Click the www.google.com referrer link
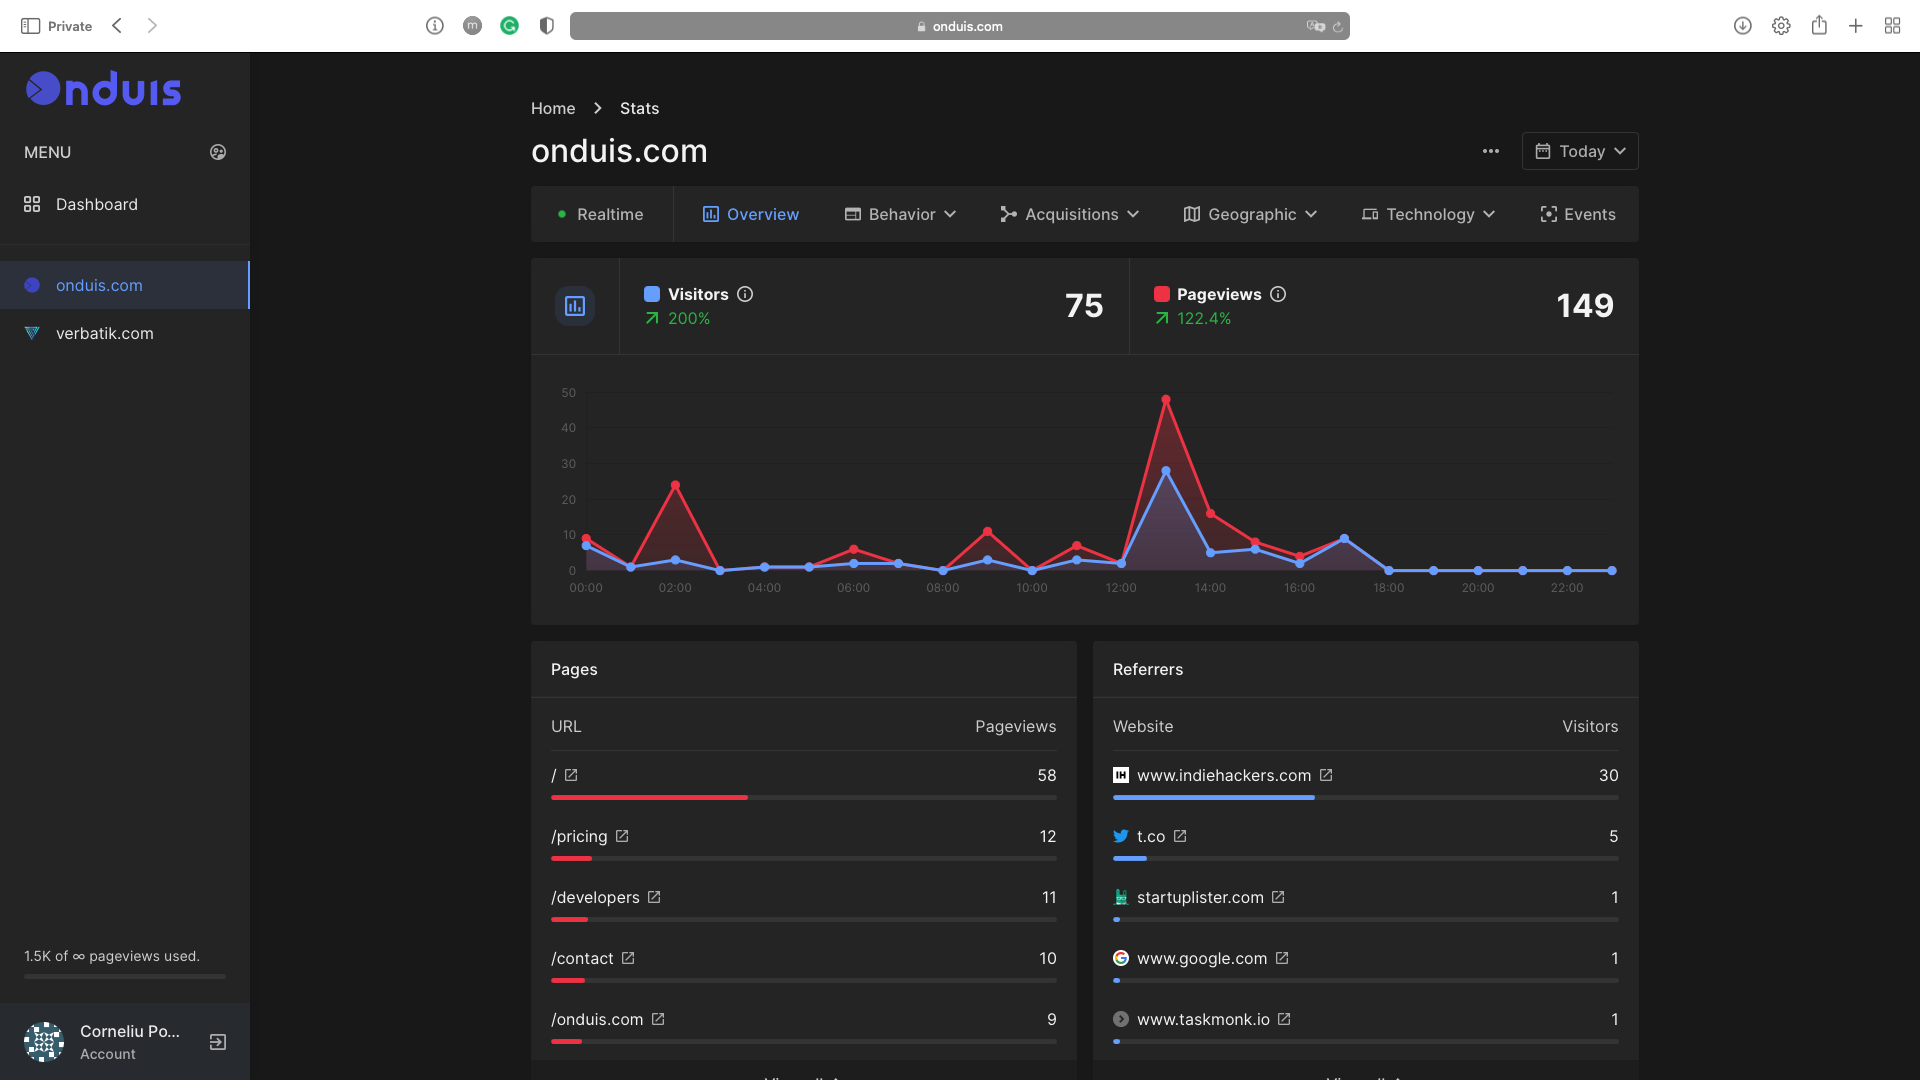Viewport: 1920px width, 1080px height. point(1202,958)
